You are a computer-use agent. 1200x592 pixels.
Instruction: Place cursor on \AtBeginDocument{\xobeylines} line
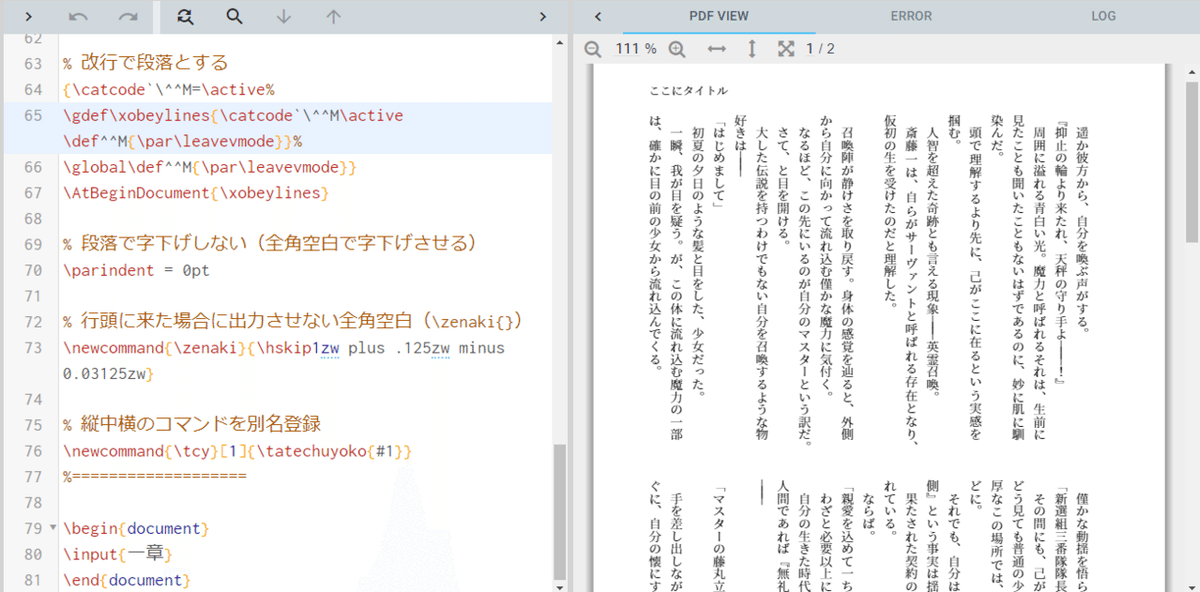click(x=195, y=192)
